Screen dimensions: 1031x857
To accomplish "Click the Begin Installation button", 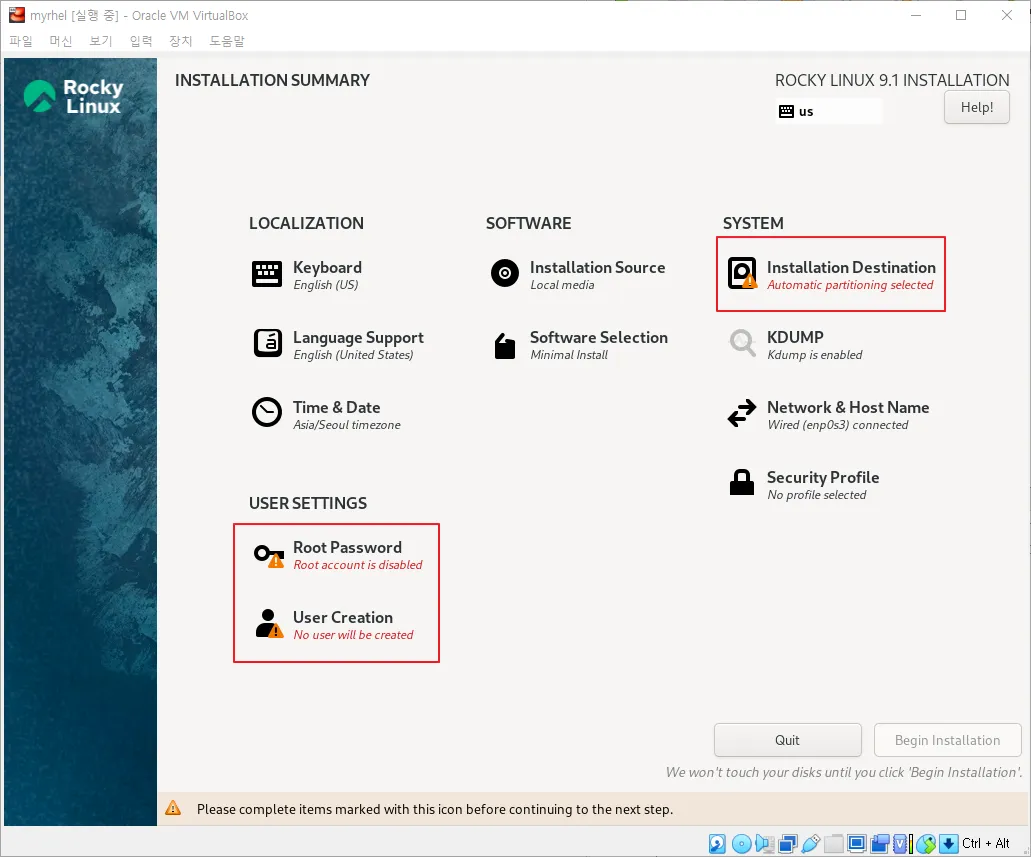I will pyautogui.click(x=947, y=740).
